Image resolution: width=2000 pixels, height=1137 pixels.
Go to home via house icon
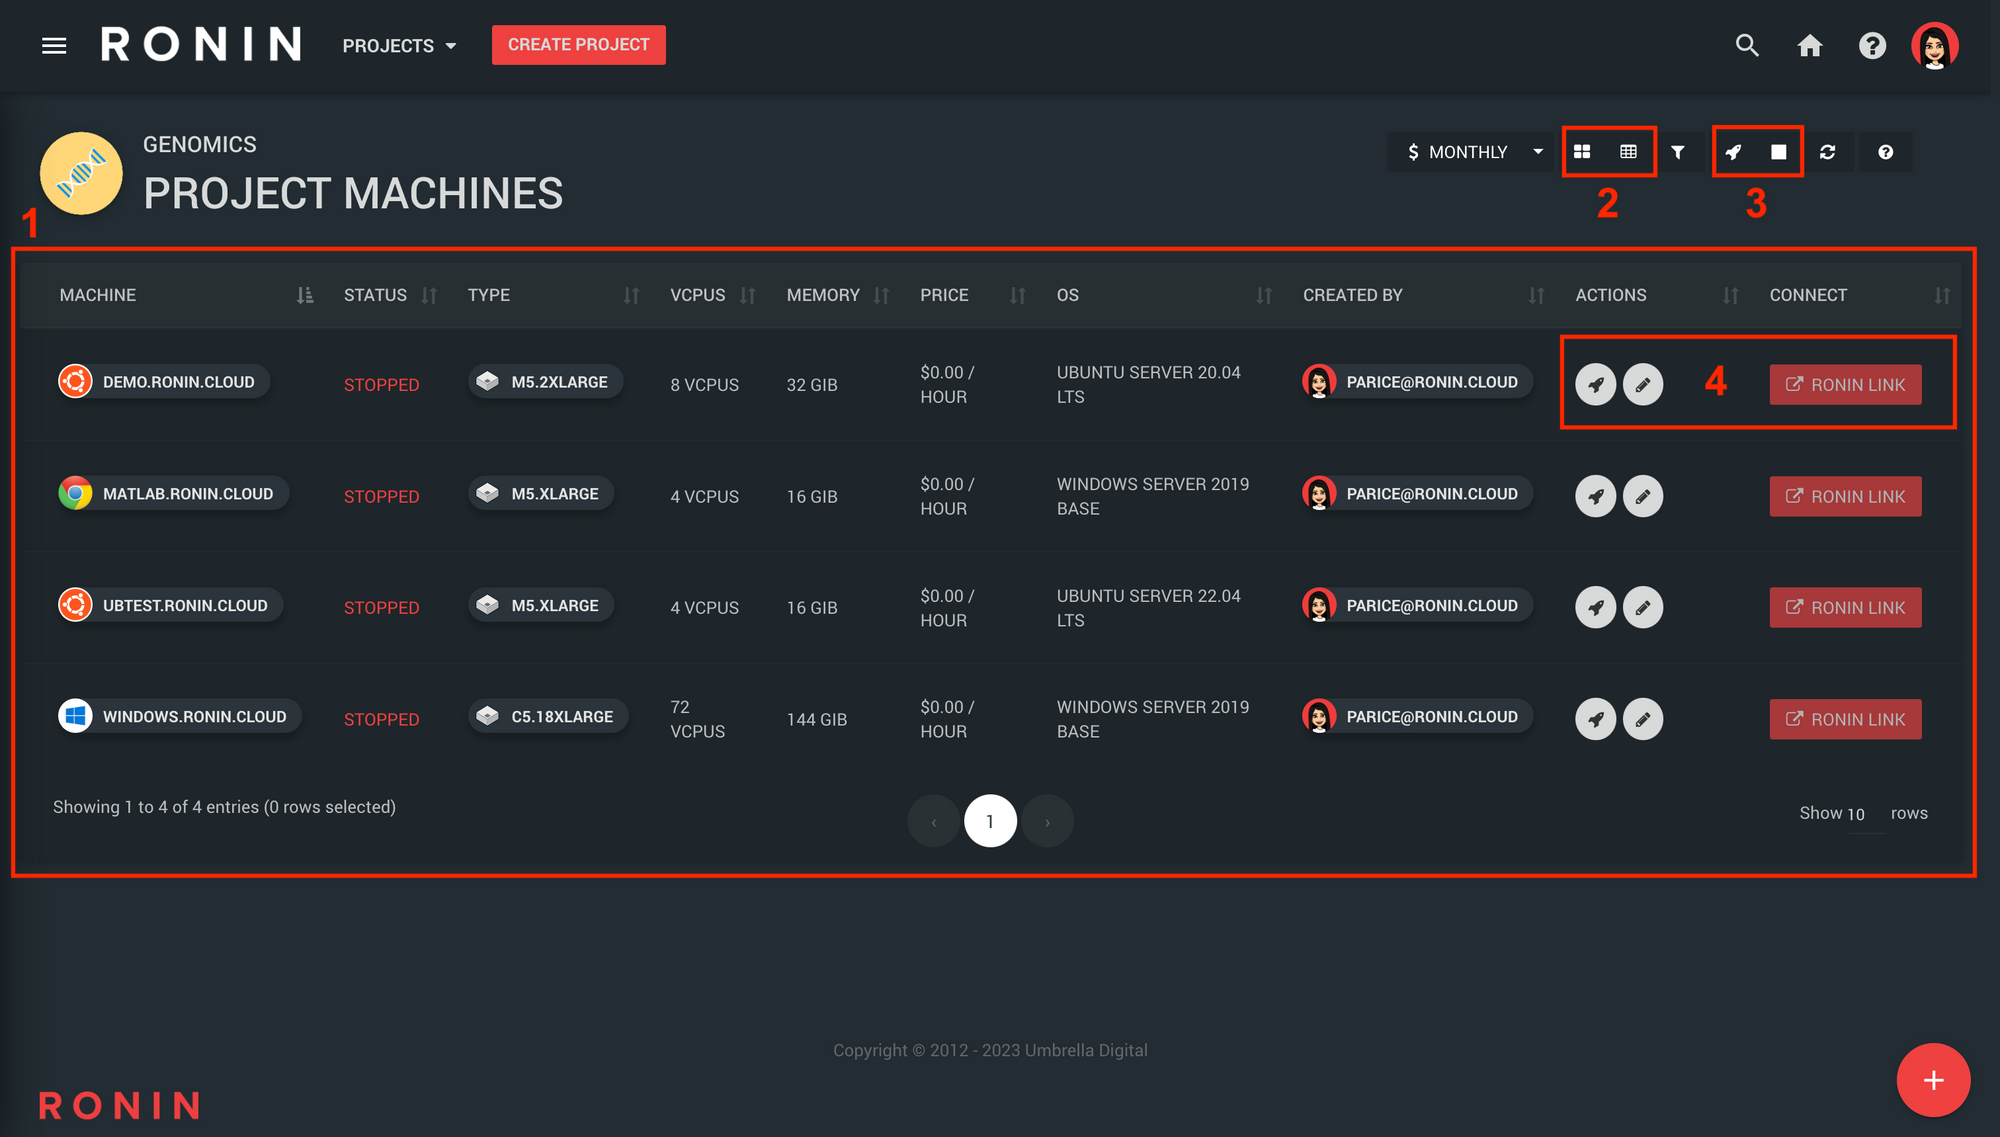coord(1809,46)
